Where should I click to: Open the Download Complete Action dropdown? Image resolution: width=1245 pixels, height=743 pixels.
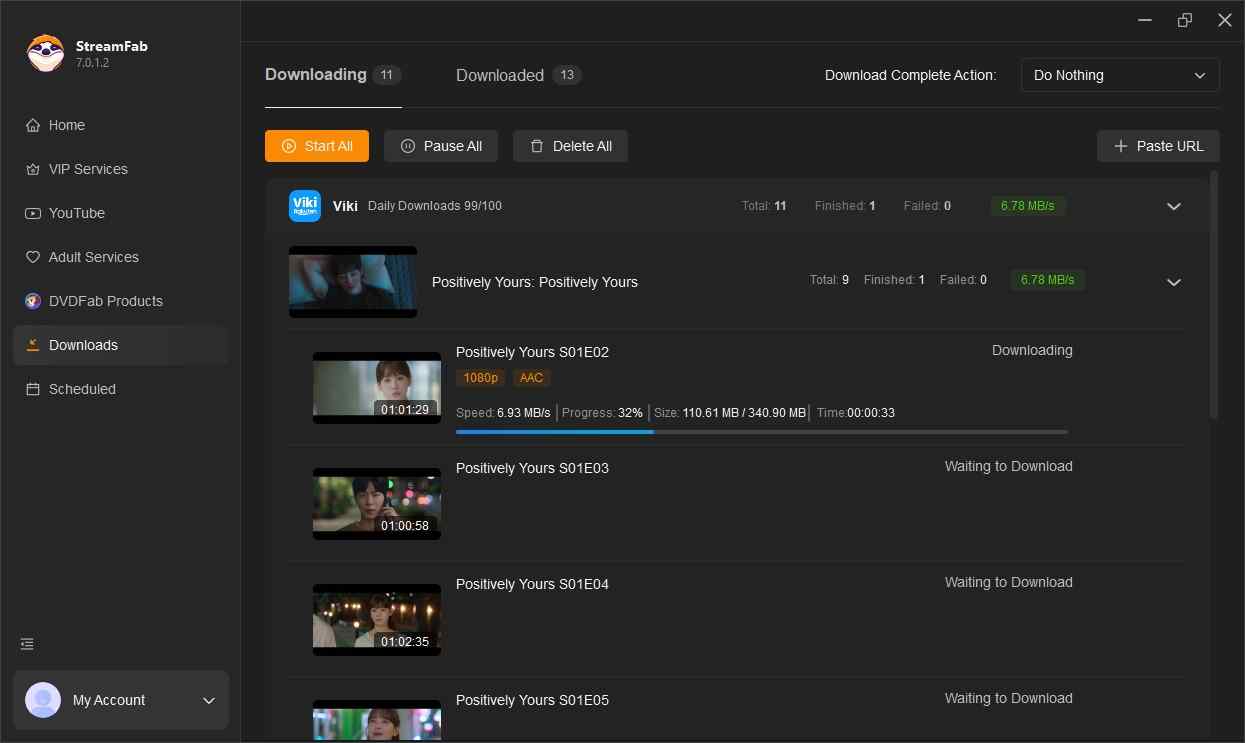1119,75
